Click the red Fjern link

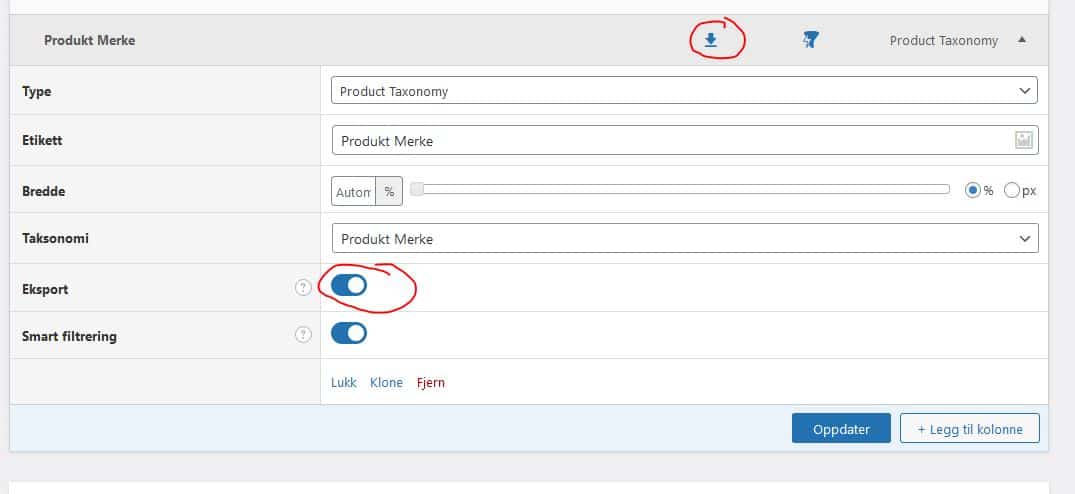point(431,382)
